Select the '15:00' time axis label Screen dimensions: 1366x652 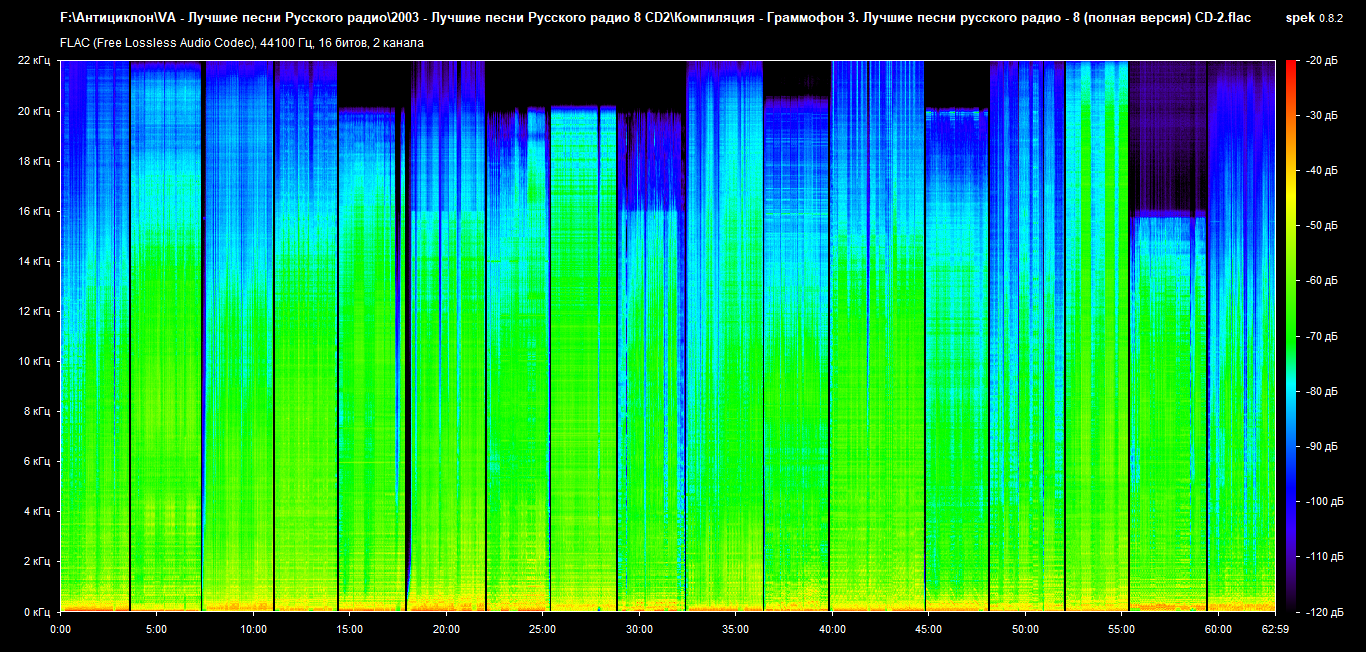[x=349, y=629]
